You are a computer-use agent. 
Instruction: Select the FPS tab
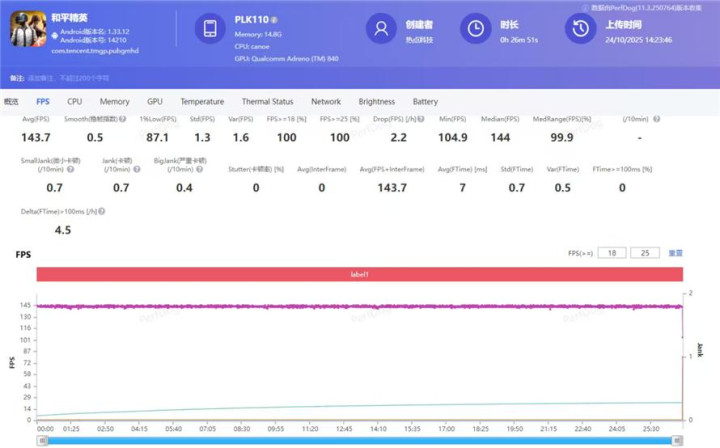pos(43,101)
